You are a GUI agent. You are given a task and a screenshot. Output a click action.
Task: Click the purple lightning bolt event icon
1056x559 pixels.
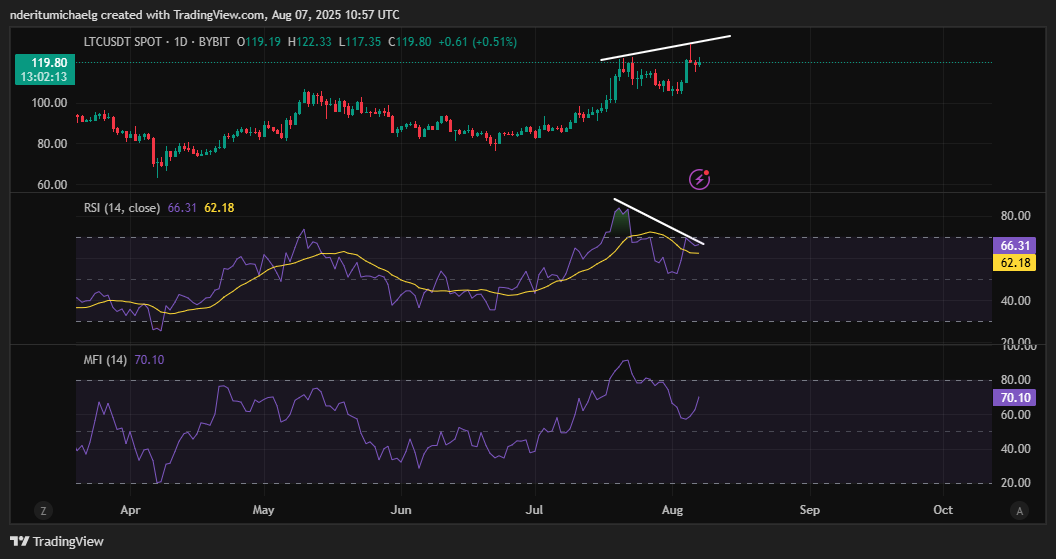[x=700, y=179]
